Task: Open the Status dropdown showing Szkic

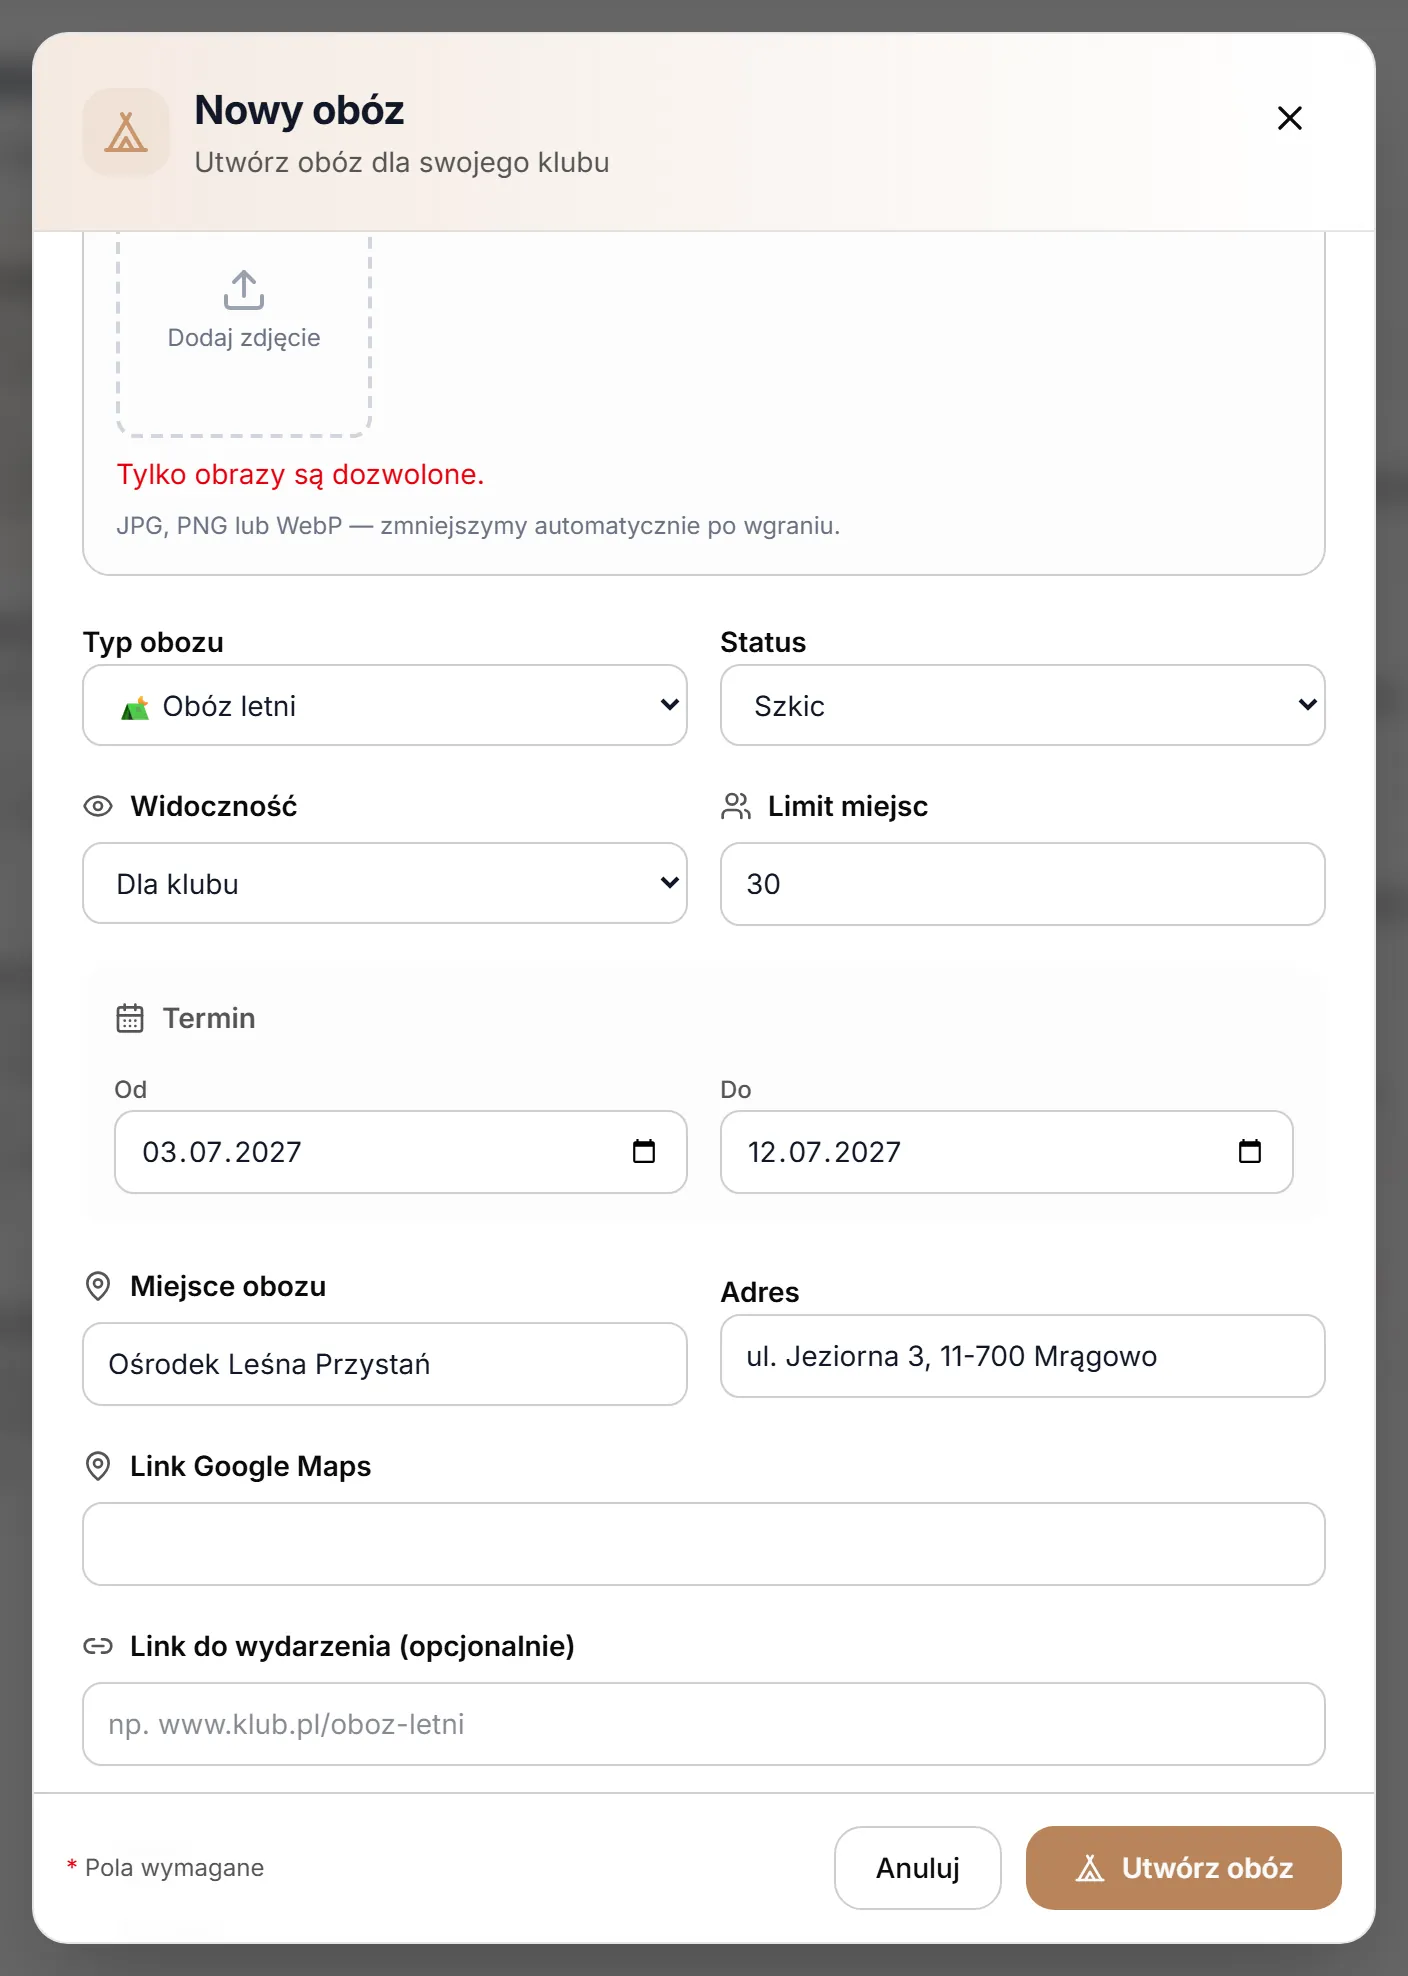Action: click(1023, 705)
